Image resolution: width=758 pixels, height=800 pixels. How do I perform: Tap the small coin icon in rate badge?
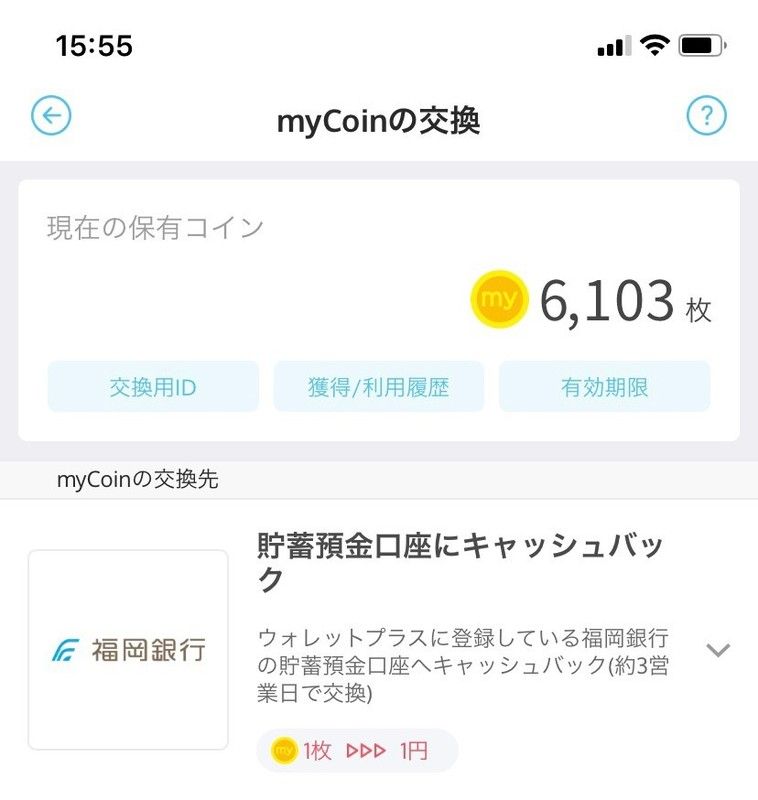point(285,750)
